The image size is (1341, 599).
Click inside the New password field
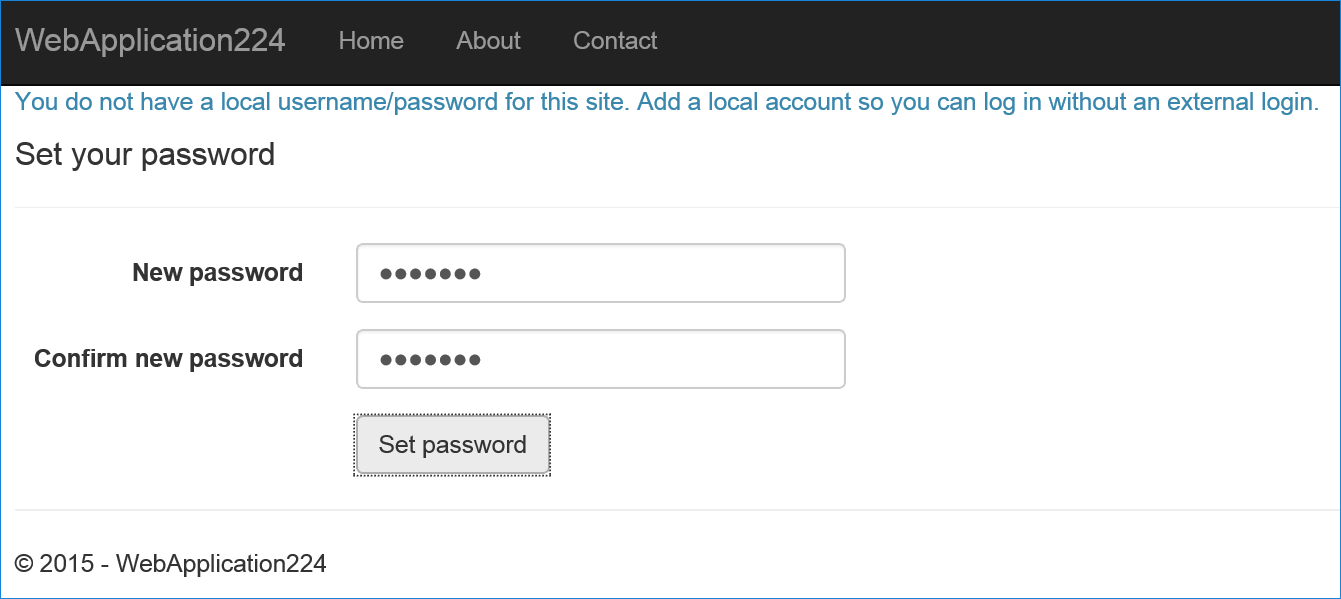point(600,272)
